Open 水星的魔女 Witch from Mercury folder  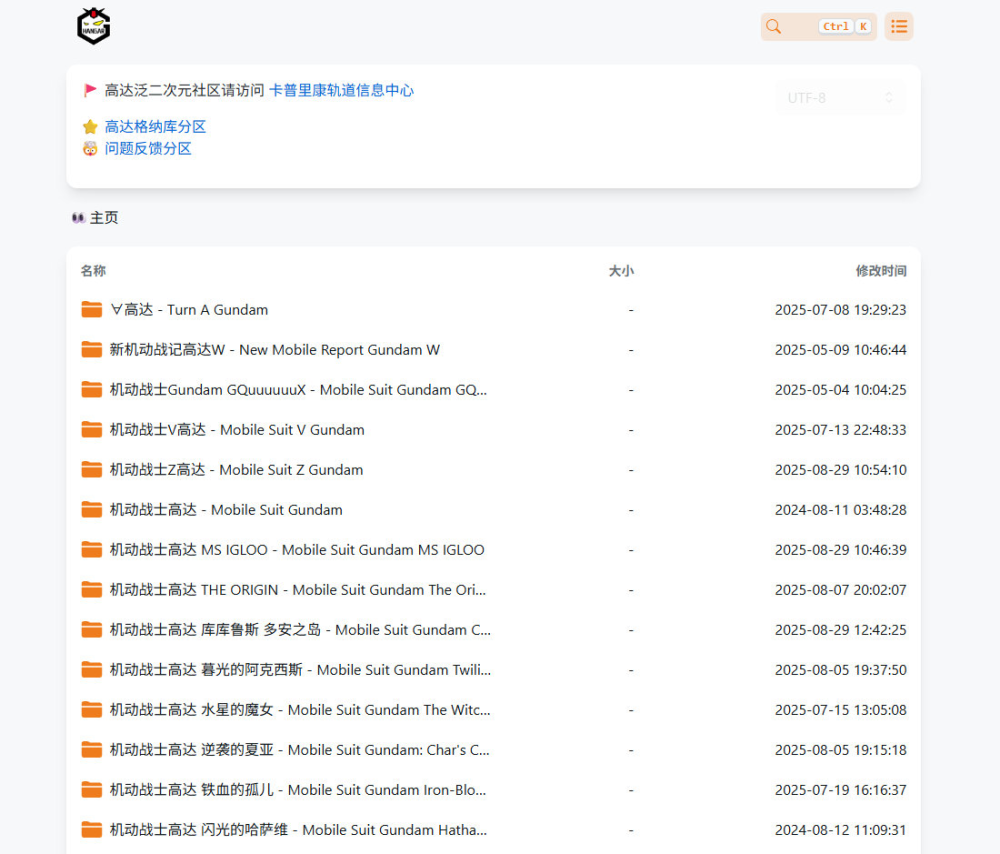pos(299,710)
